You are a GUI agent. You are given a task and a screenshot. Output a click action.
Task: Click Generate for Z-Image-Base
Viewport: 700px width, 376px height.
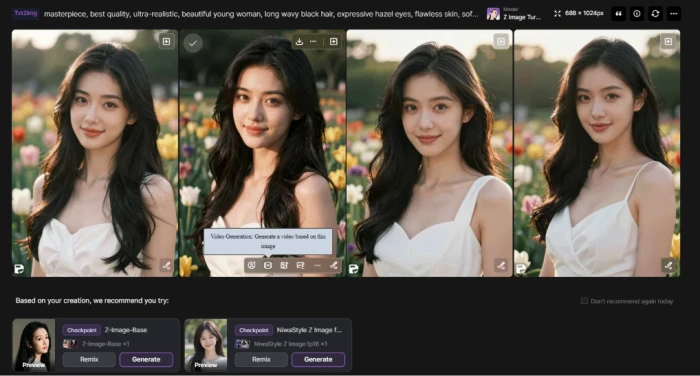146,359
